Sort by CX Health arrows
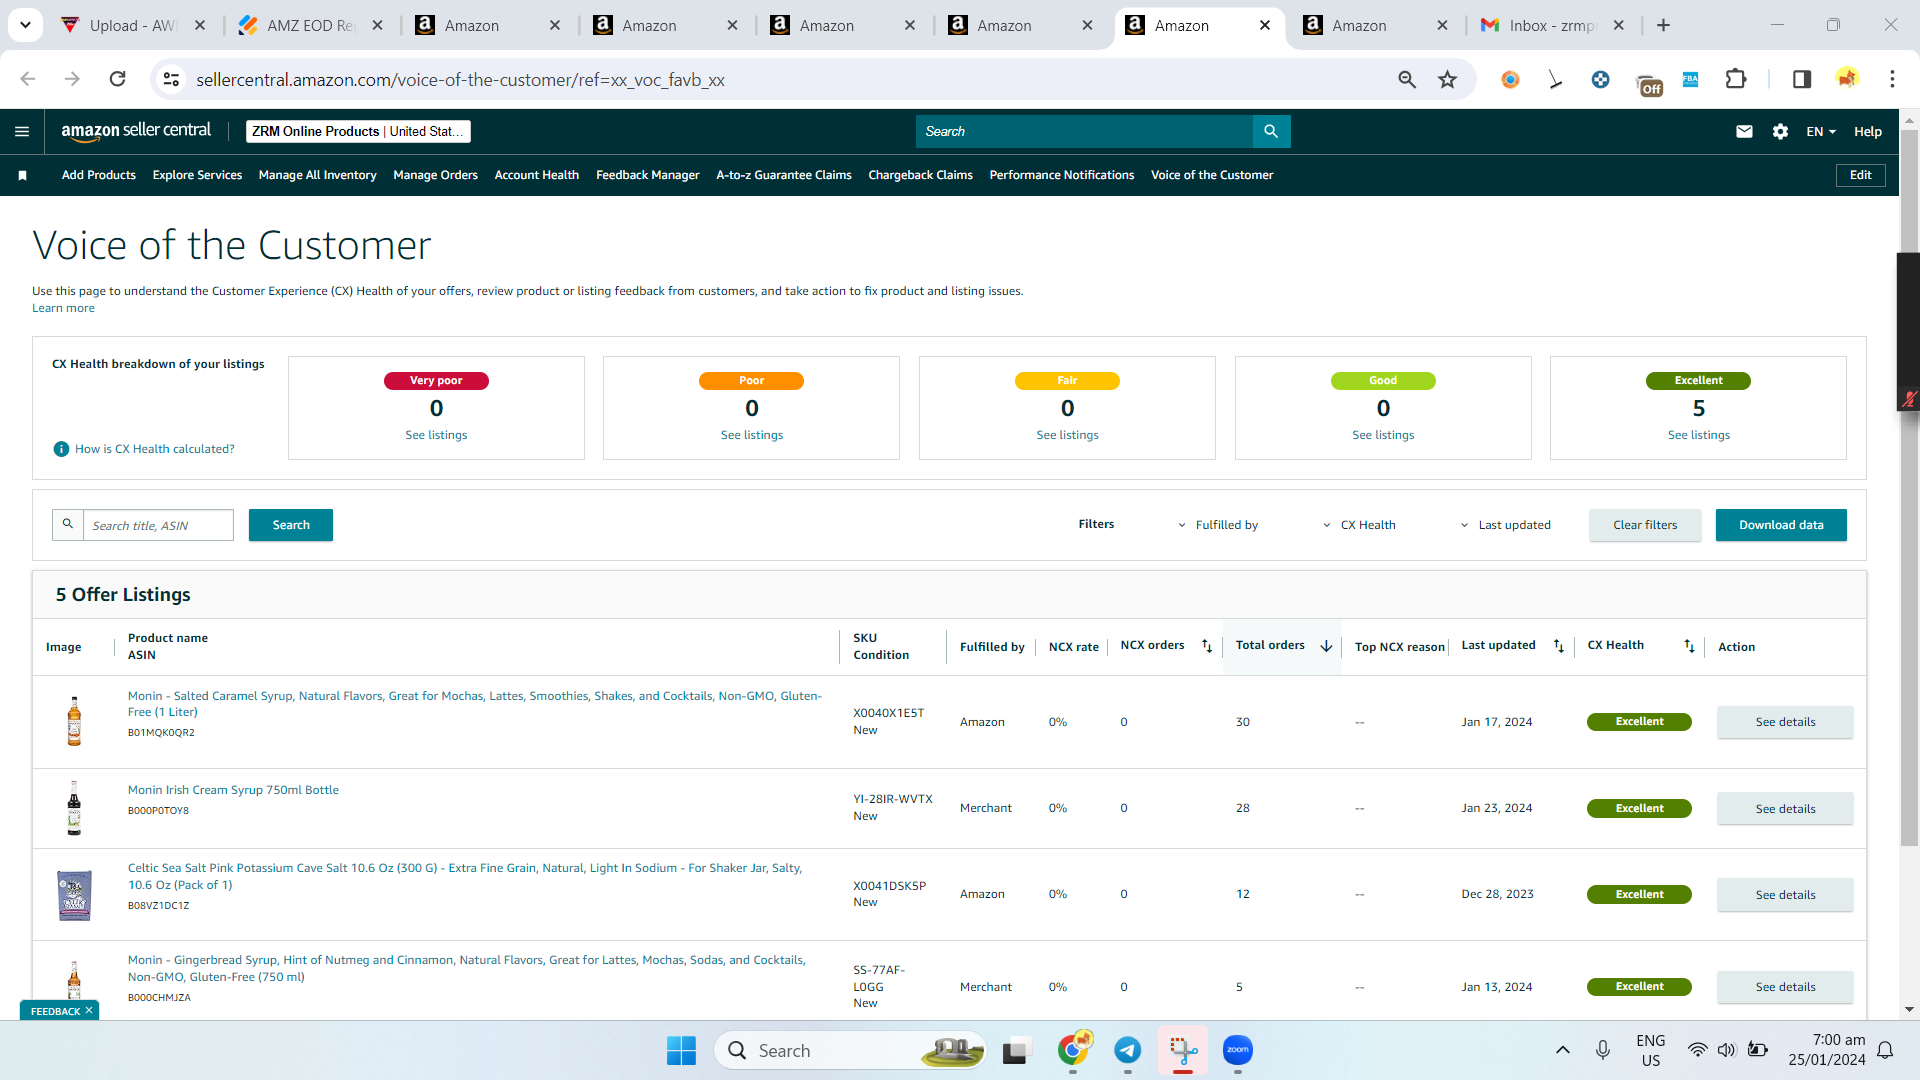This screenshot has width=1920, height=1080. [x=1689, y=646]
